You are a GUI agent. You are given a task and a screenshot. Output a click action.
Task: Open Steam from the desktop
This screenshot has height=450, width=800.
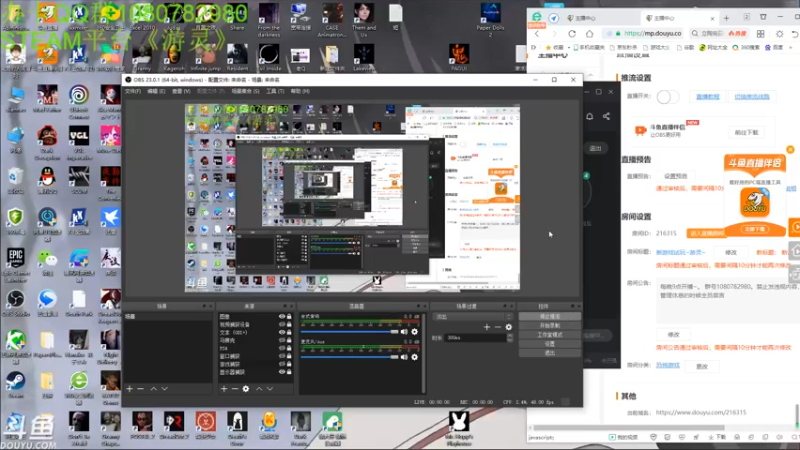coord(15,385)
